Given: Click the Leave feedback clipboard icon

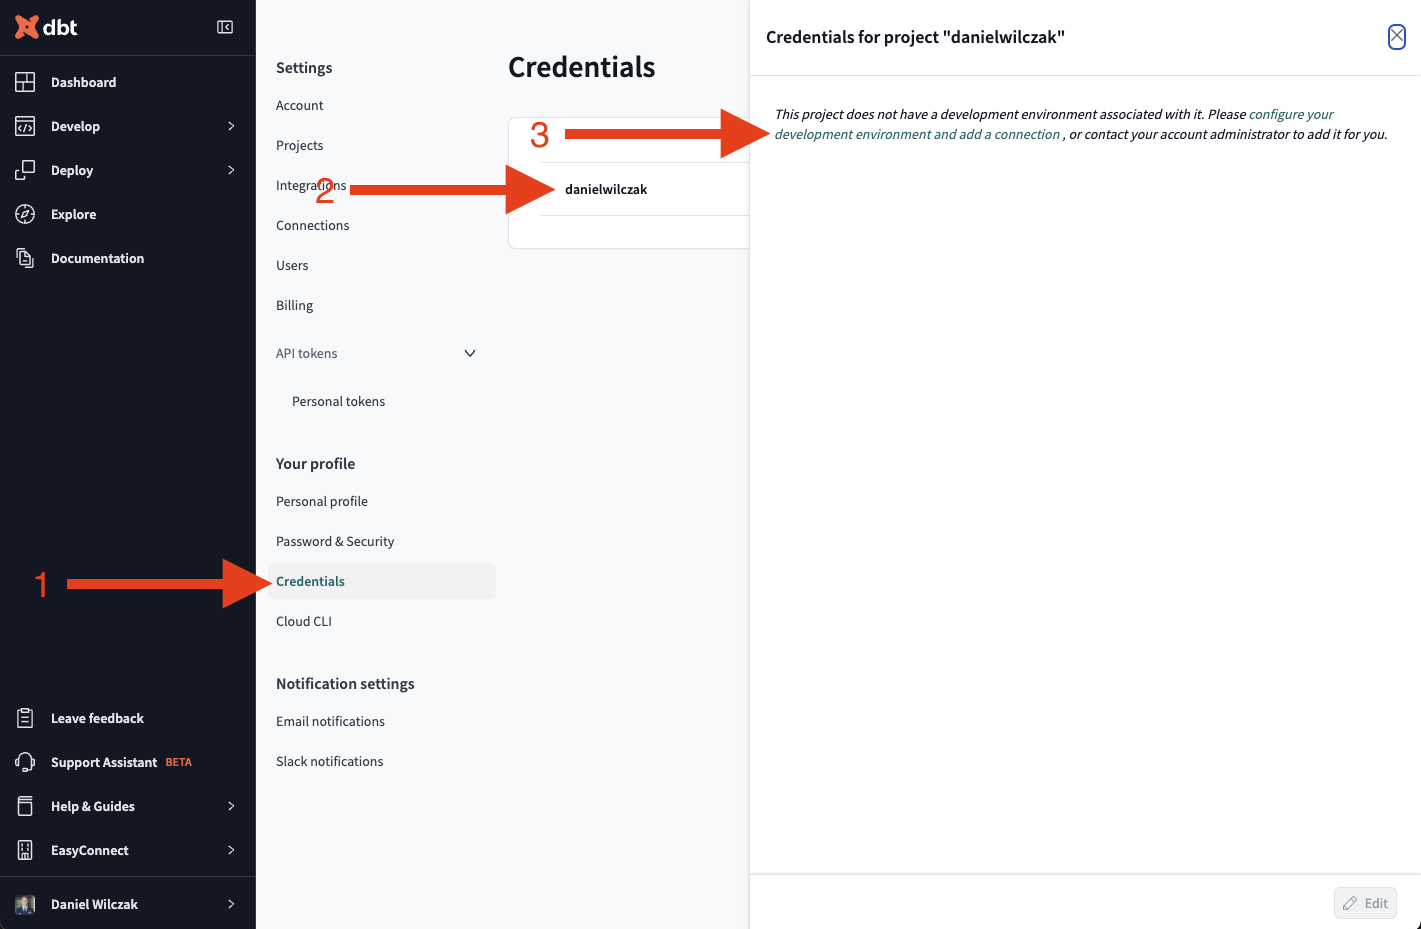Looking at the screenshot, I should (25, 718).
